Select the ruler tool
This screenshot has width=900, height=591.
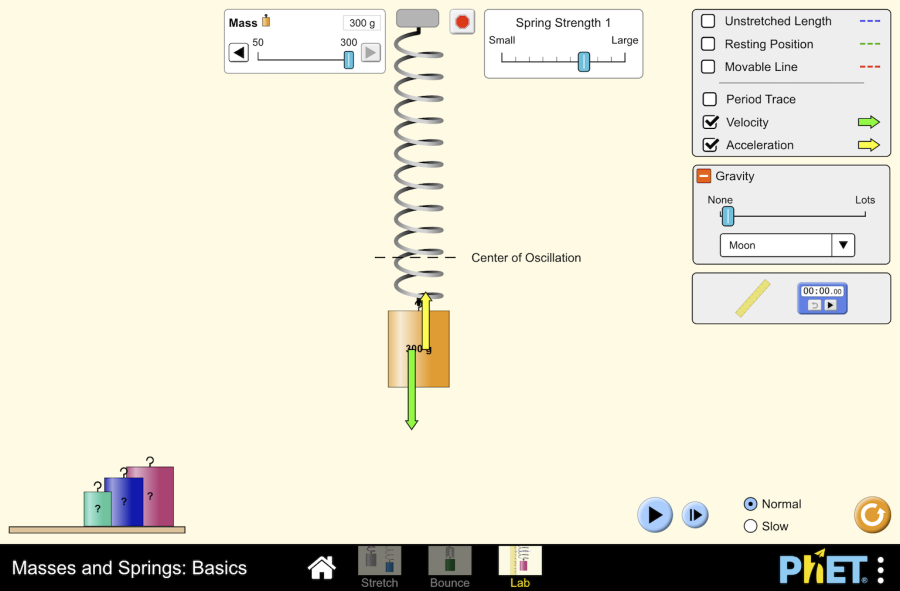point(752,298)
